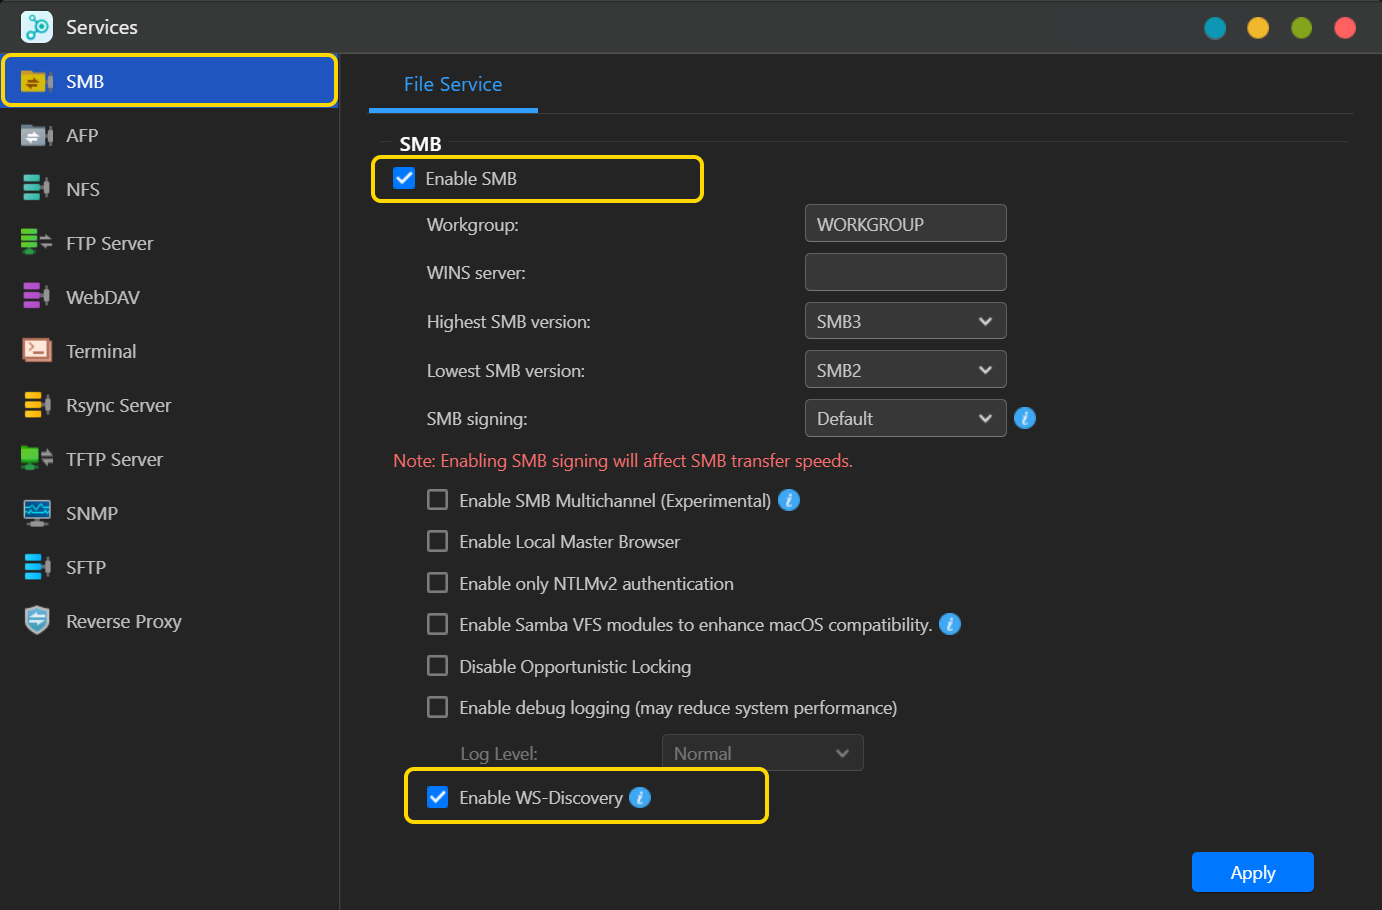Open the FTP Server icon
This screenshot has width=1382, height=910.
pyautogui.click(x=37, y=243)
